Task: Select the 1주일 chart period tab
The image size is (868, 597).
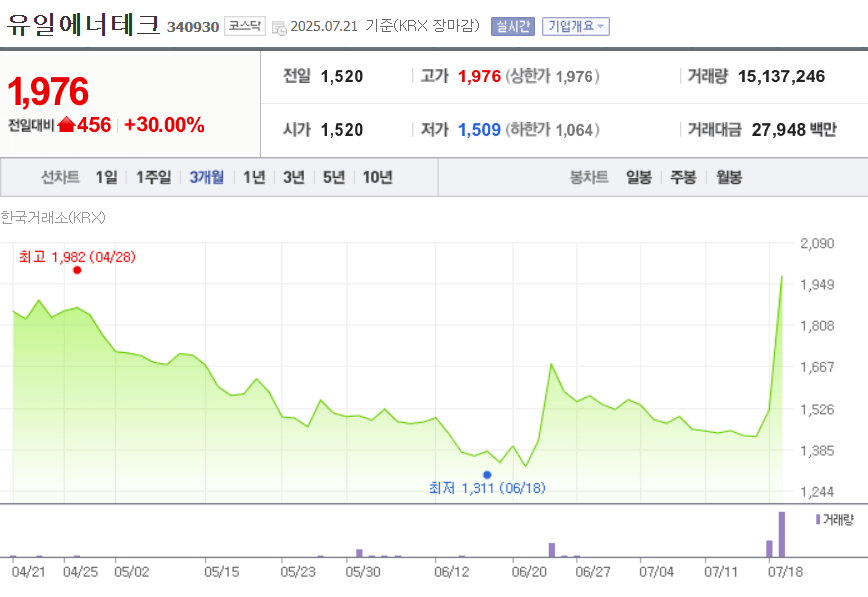Action: tap(154, 176)
